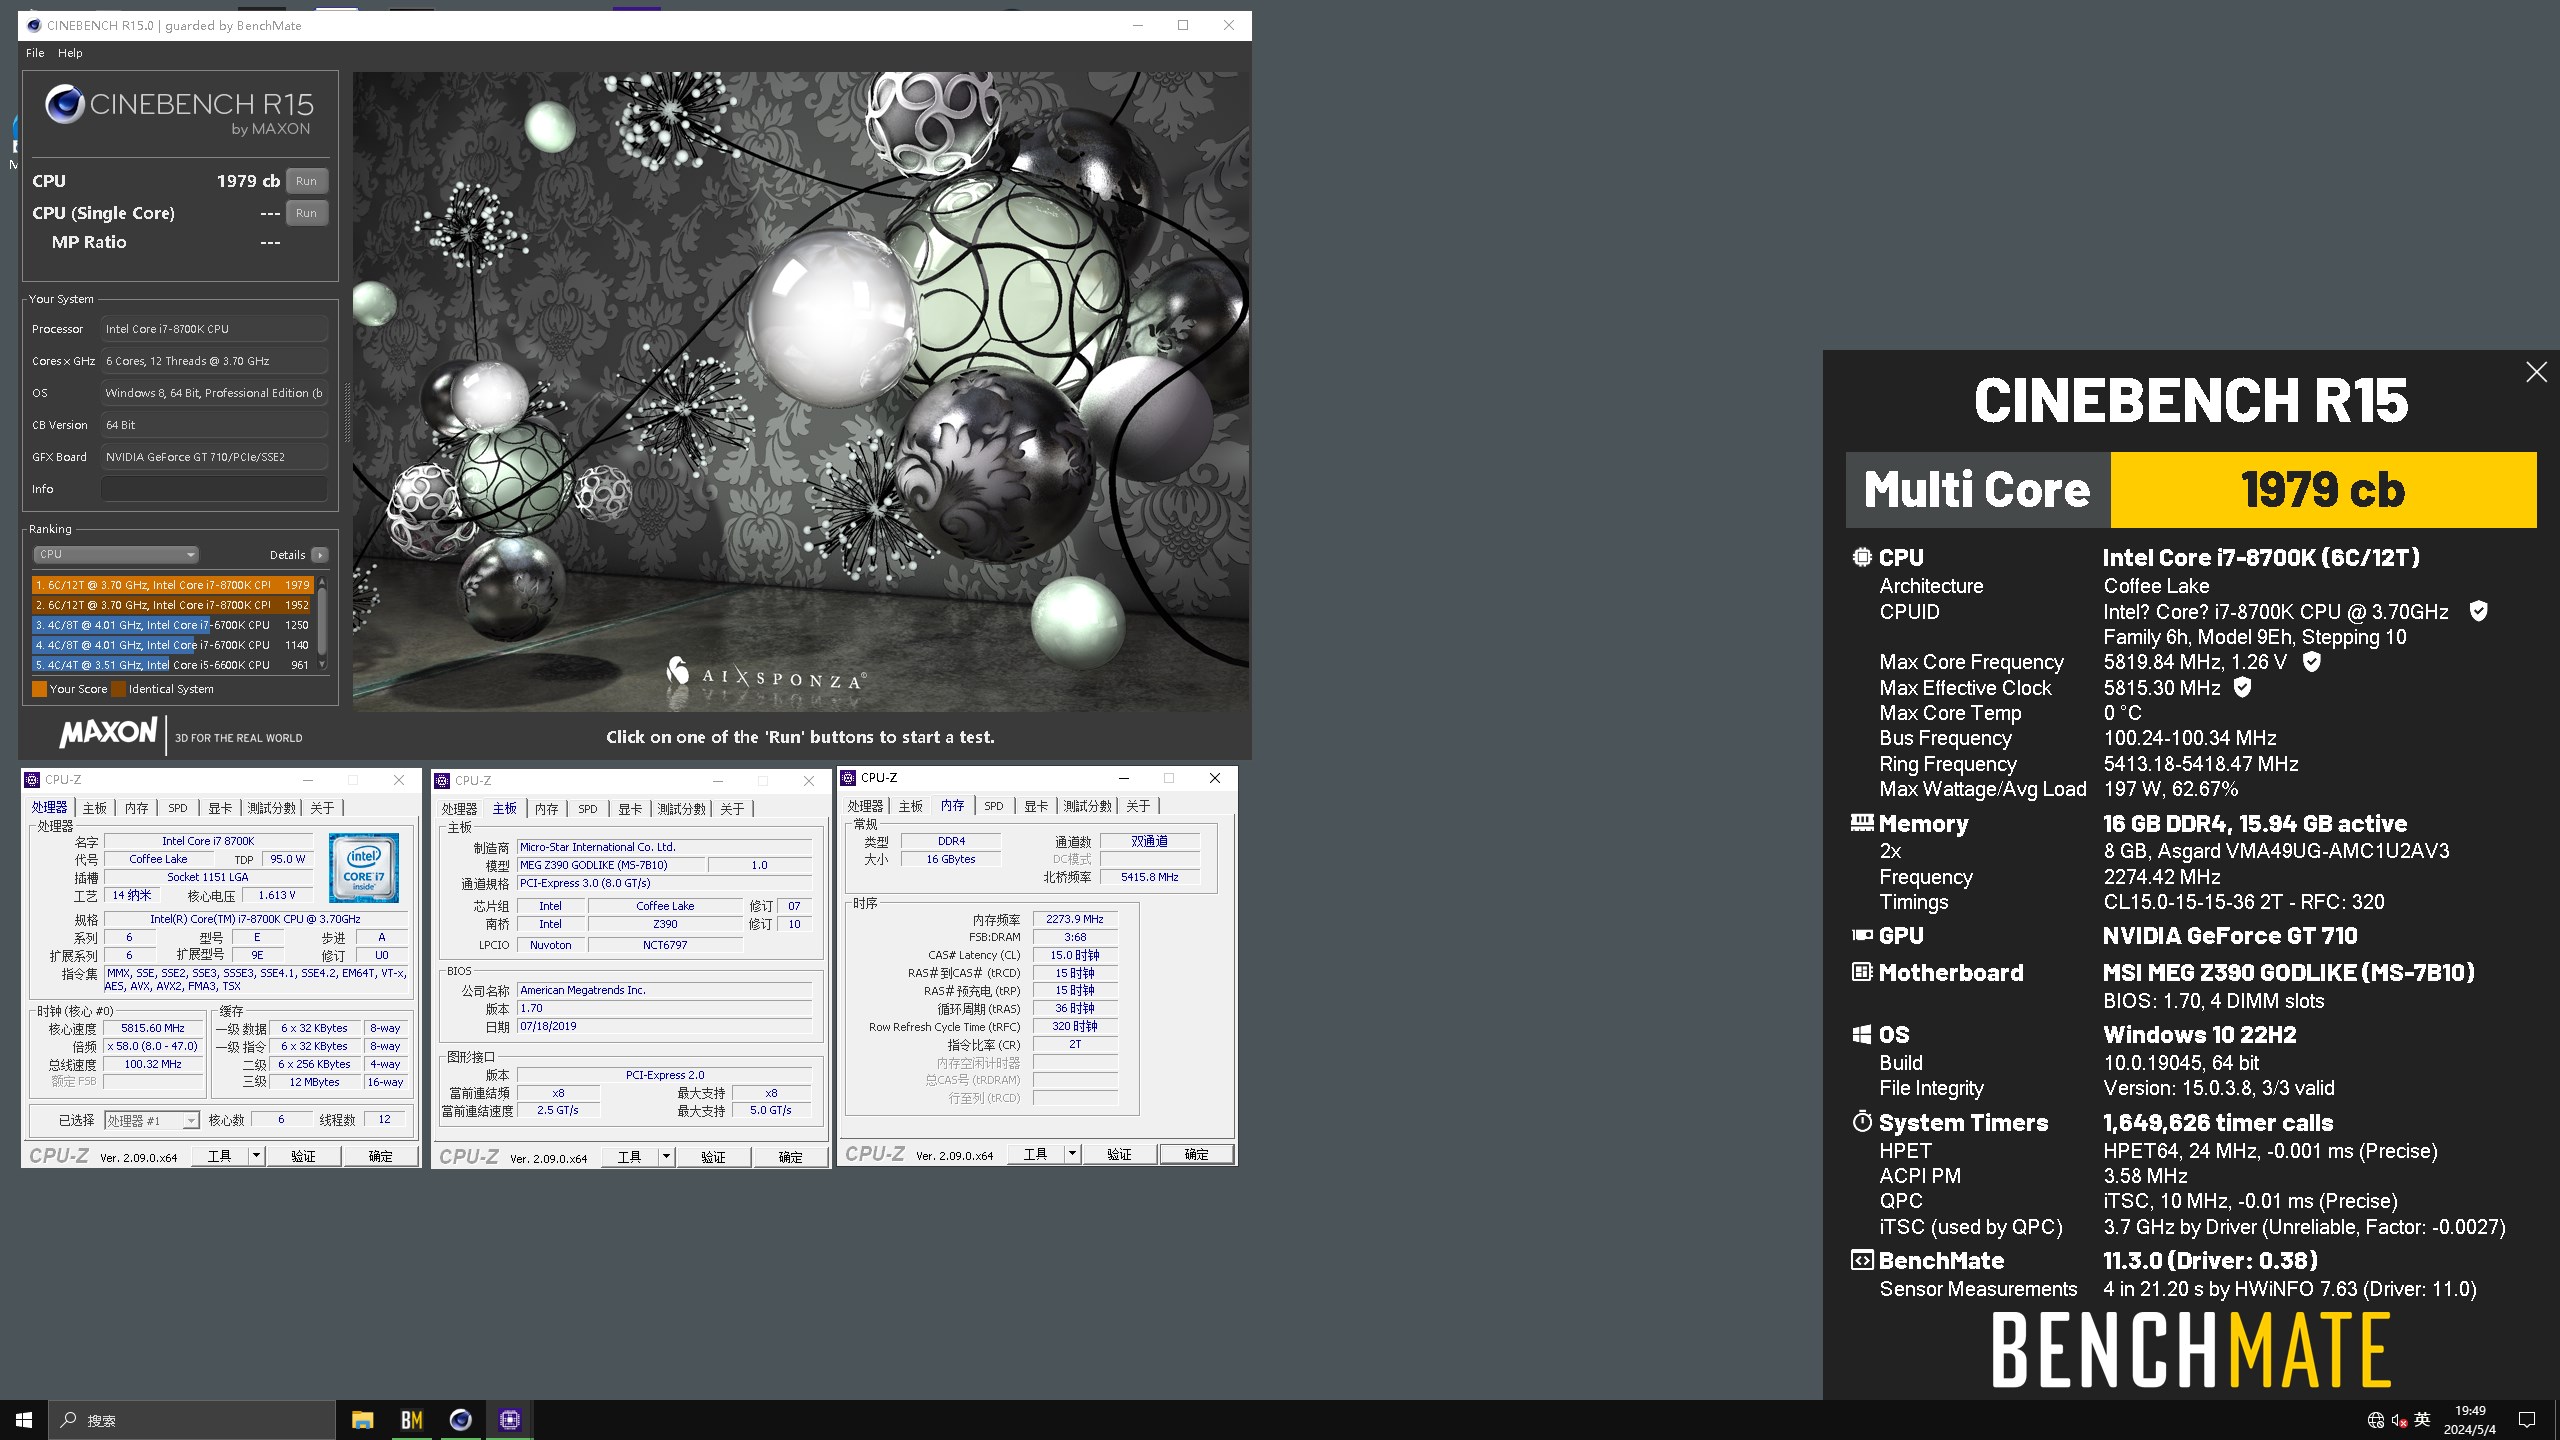
Task: Open File Explorer from the taskbar
Action: tap(362, 1420)
